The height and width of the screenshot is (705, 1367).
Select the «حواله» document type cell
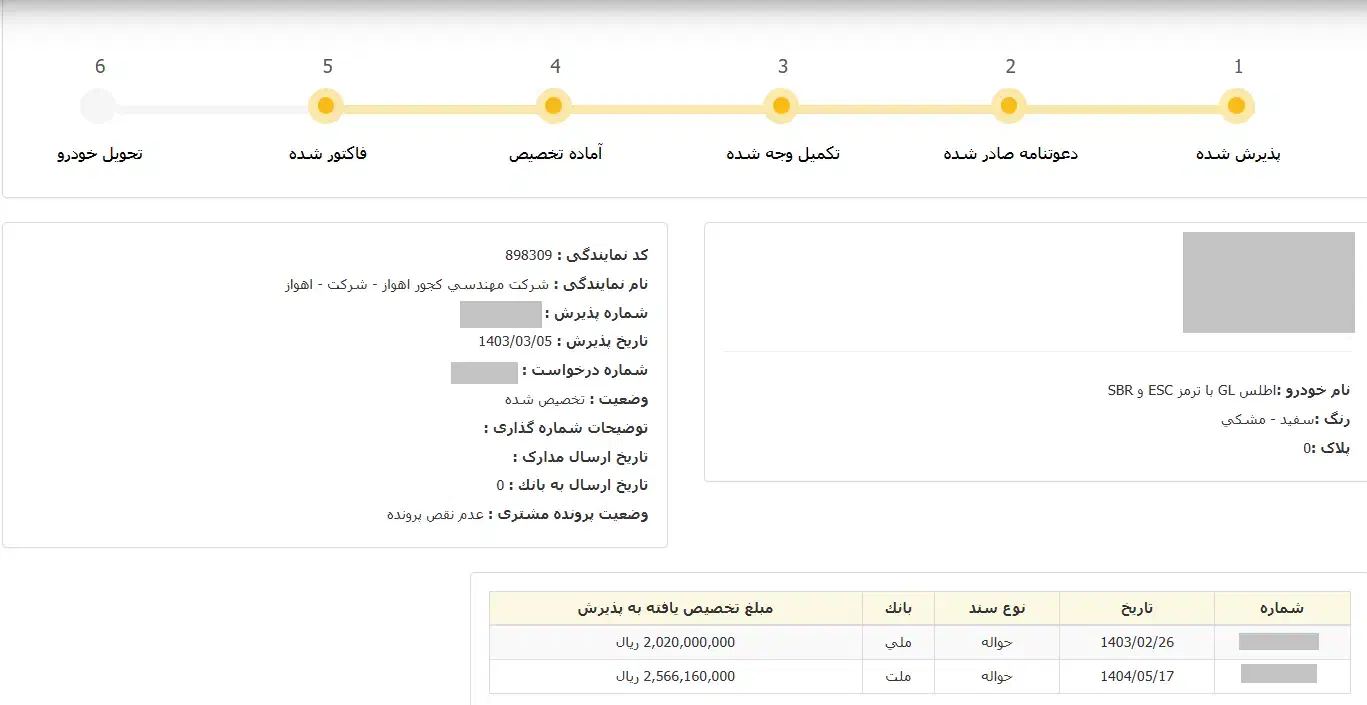point(994,642)
